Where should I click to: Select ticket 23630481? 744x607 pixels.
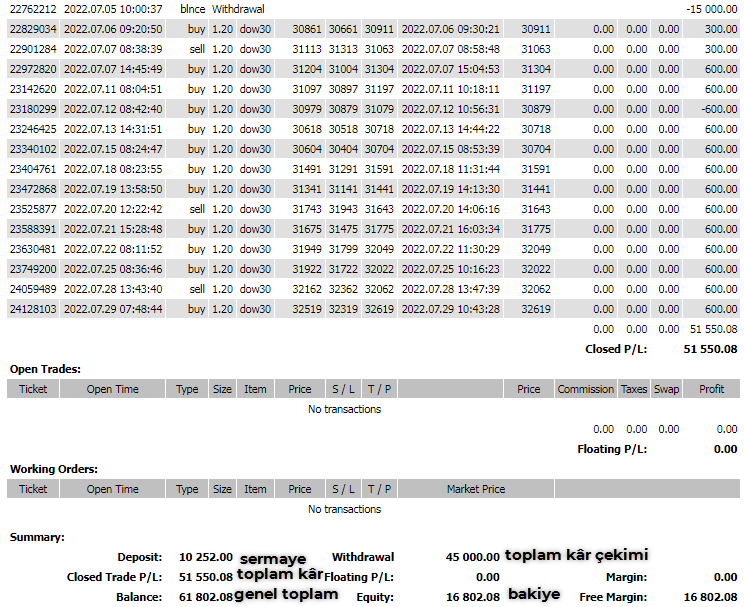tap(33, 249)
